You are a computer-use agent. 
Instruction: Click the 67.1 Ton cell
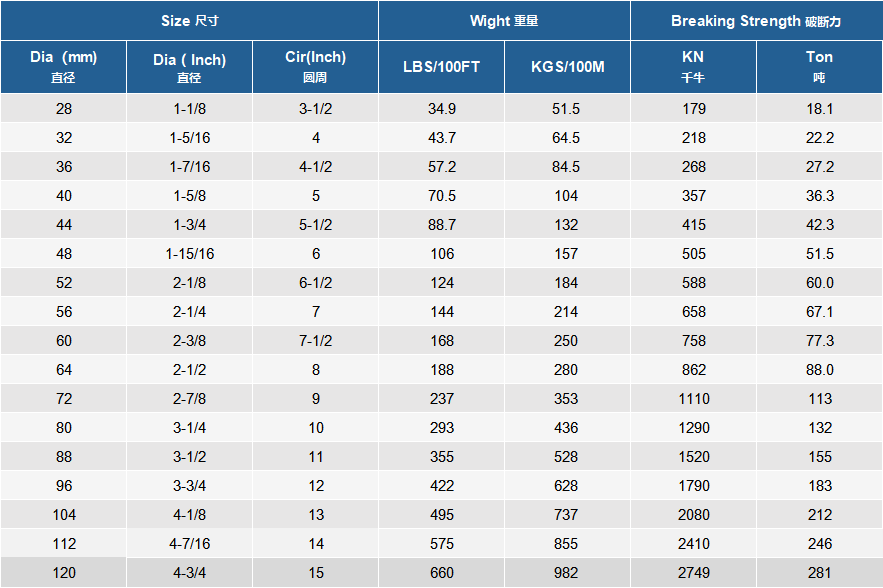819,312
